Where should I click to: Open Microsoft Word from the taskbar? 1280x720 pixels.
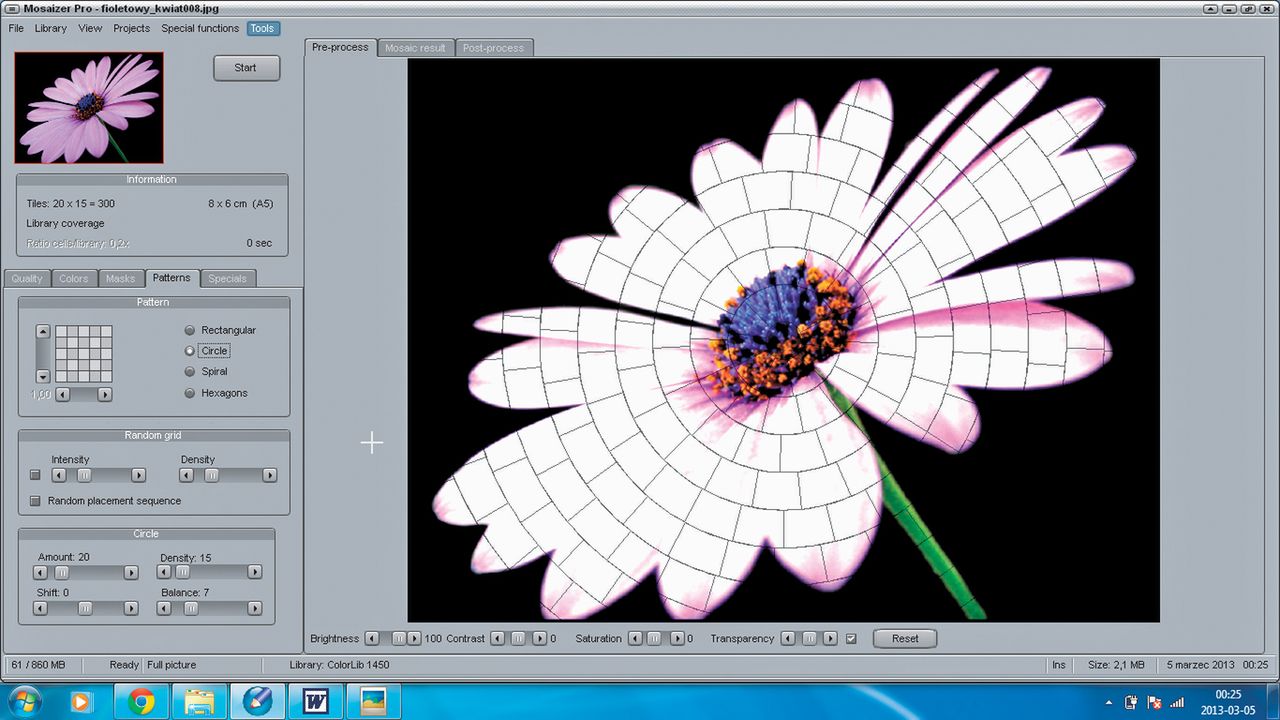[315, 702]
